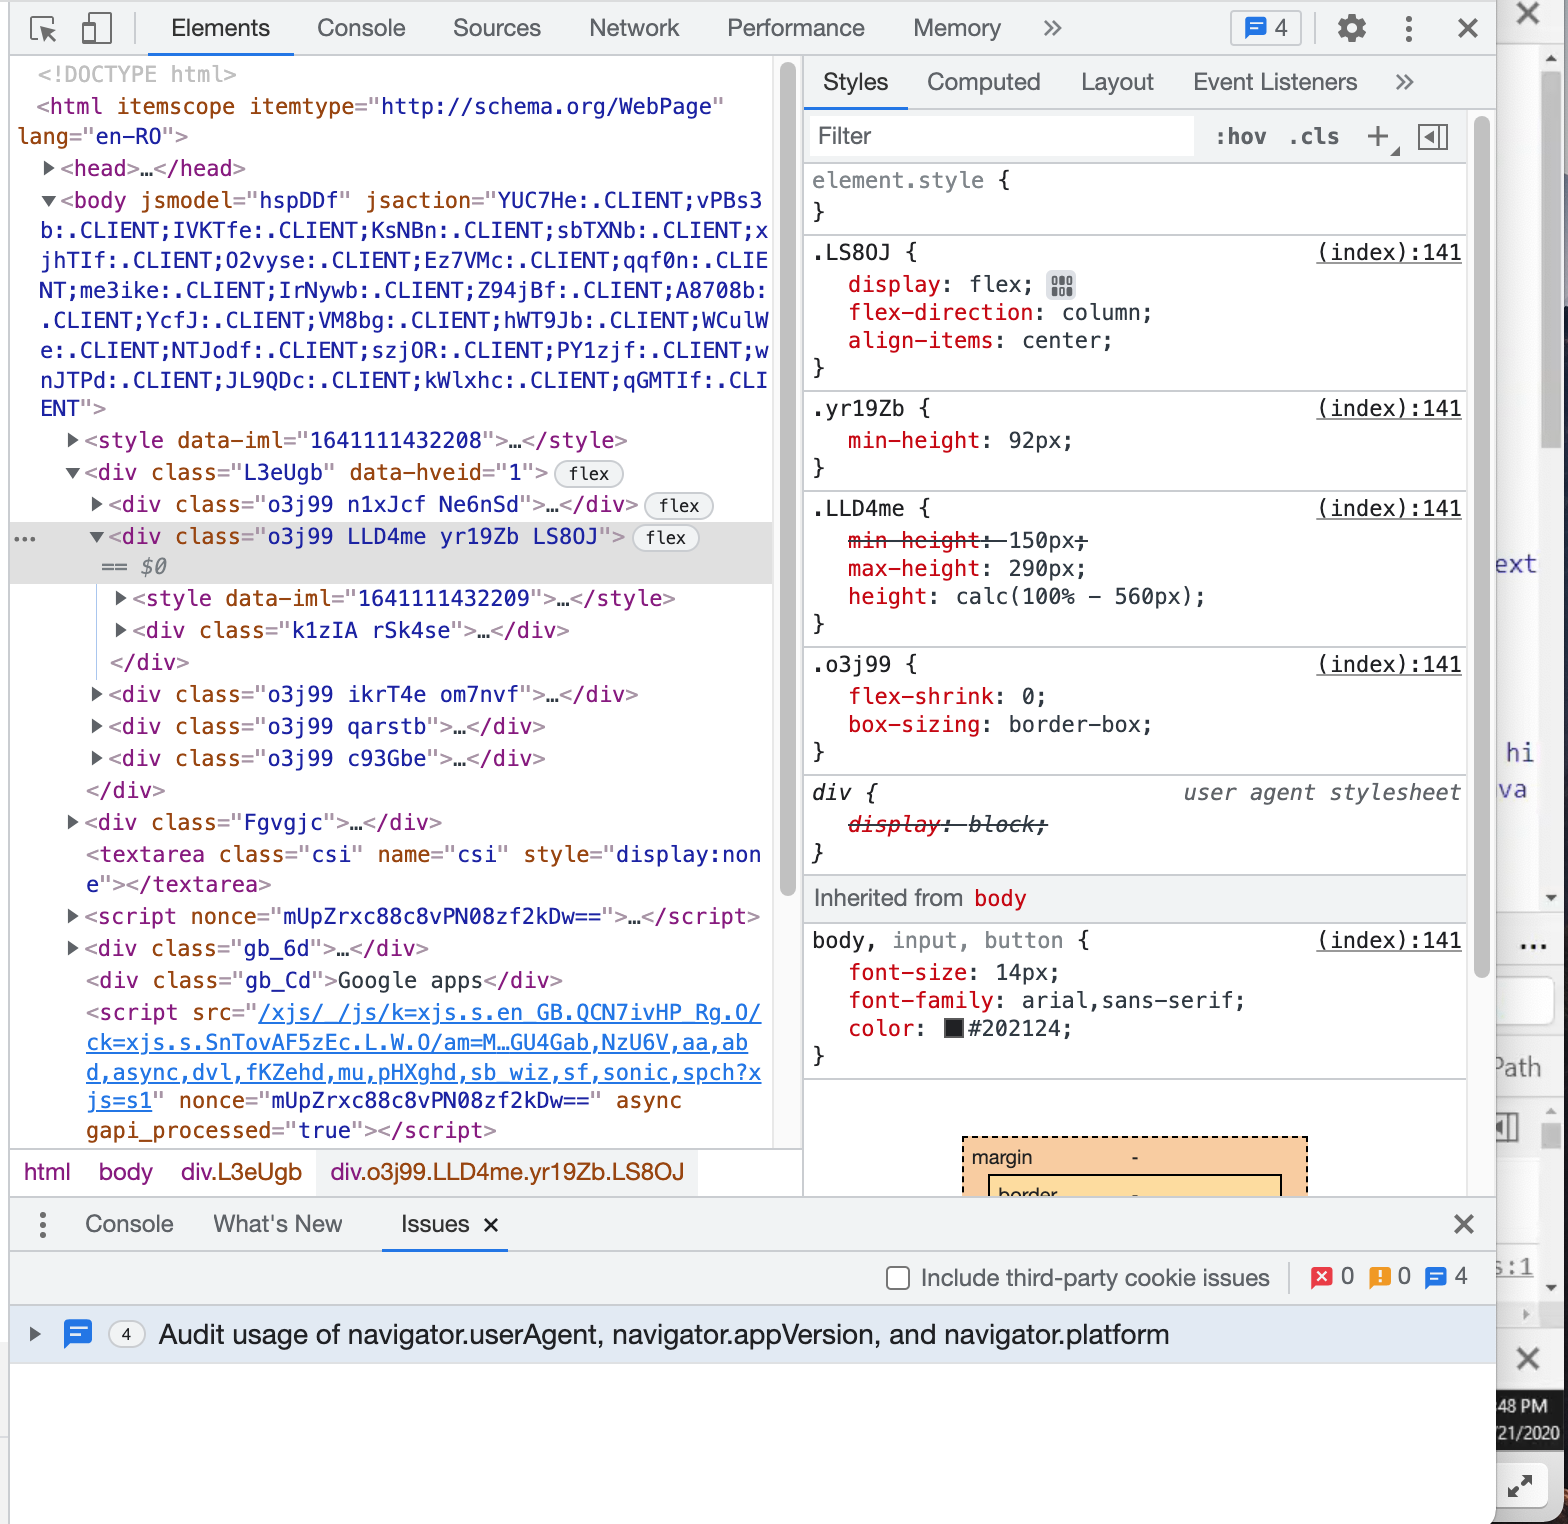Collapse the selected div o3j99 LLD4me node
The image size is (1568, 1524).
96,536
